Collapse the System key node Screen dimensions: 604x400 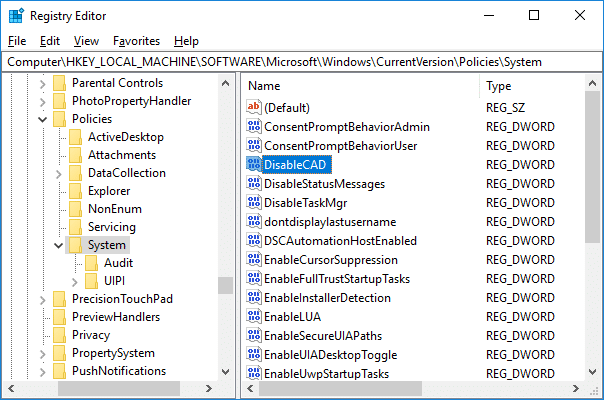58,245
